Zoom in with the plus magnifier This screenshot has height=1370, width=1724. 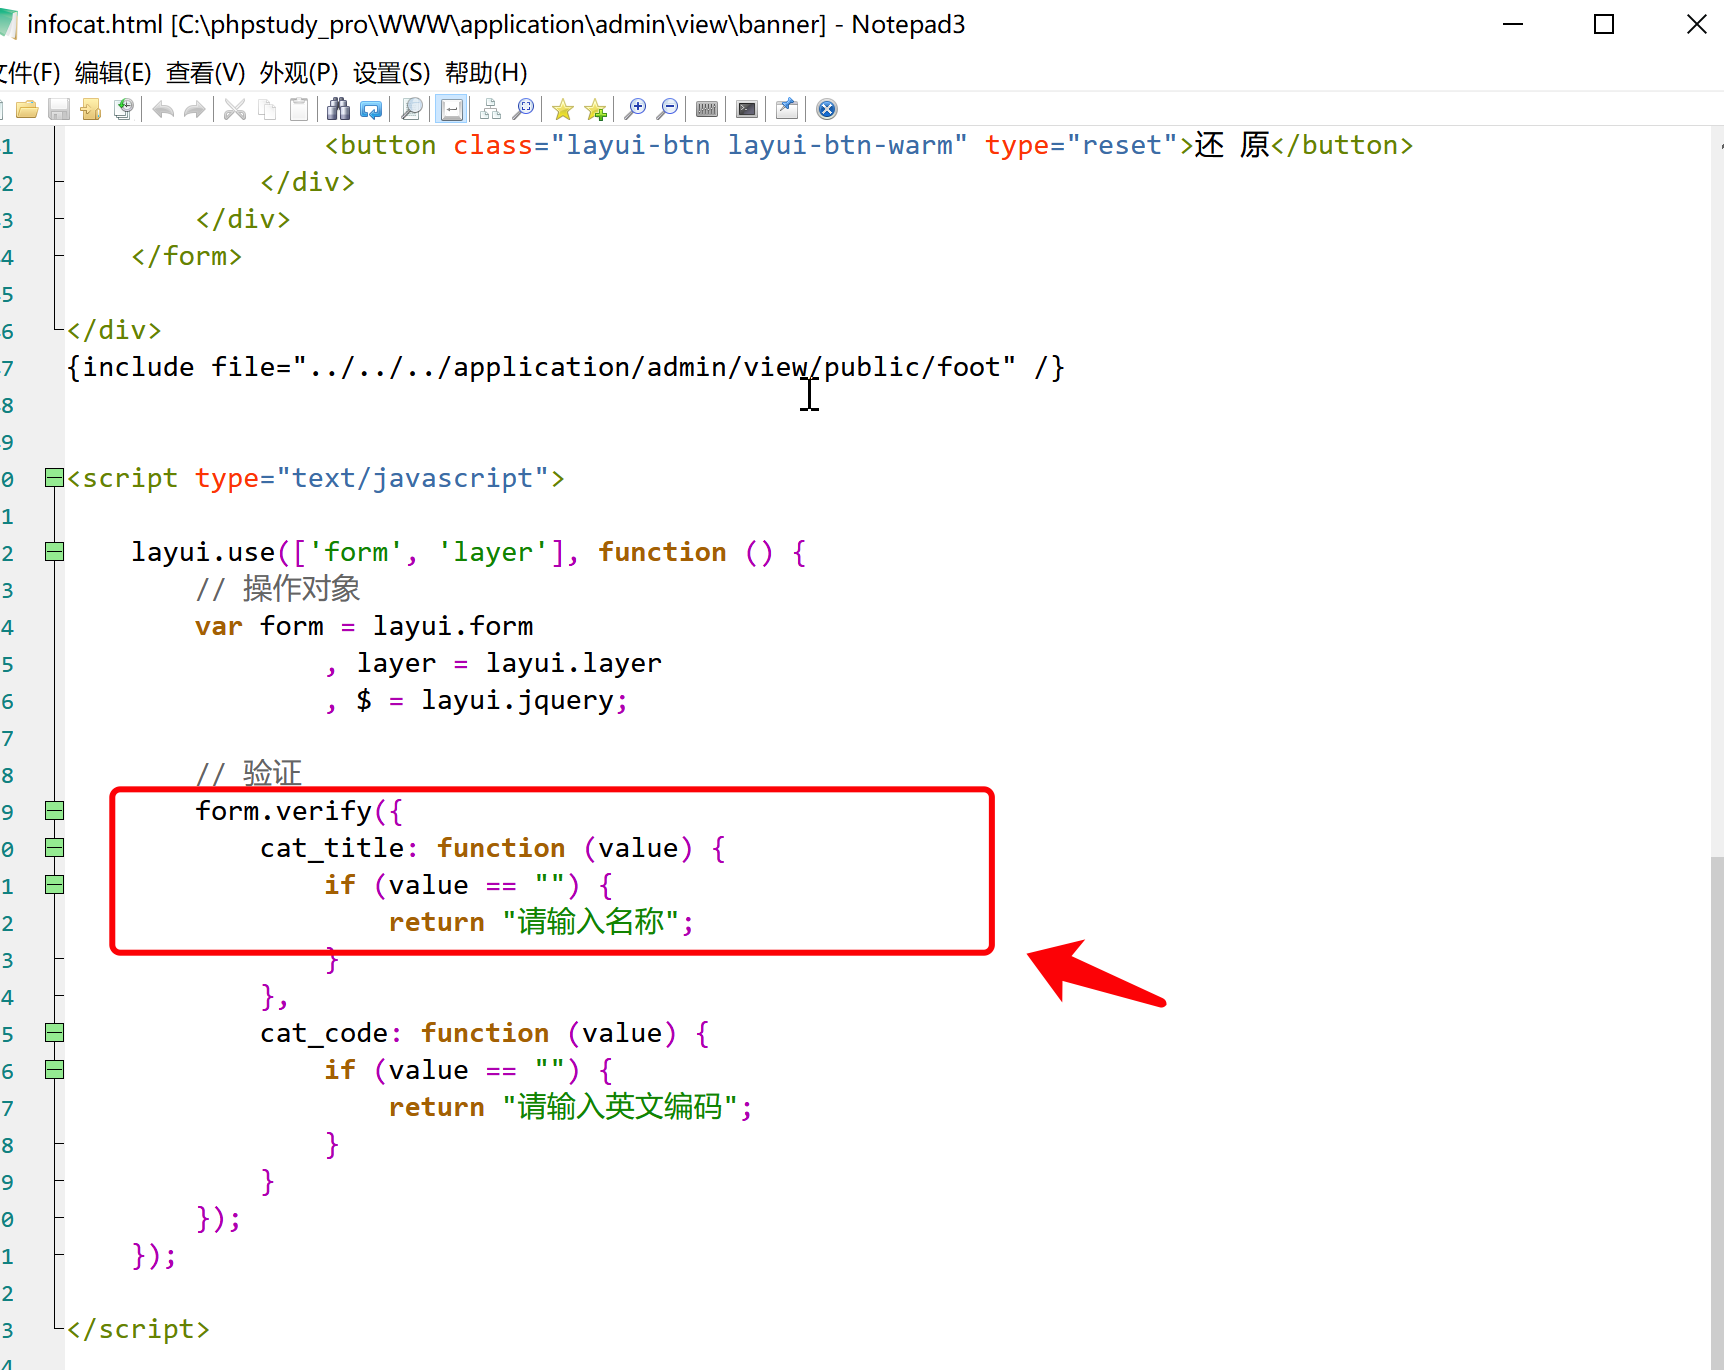635,109
